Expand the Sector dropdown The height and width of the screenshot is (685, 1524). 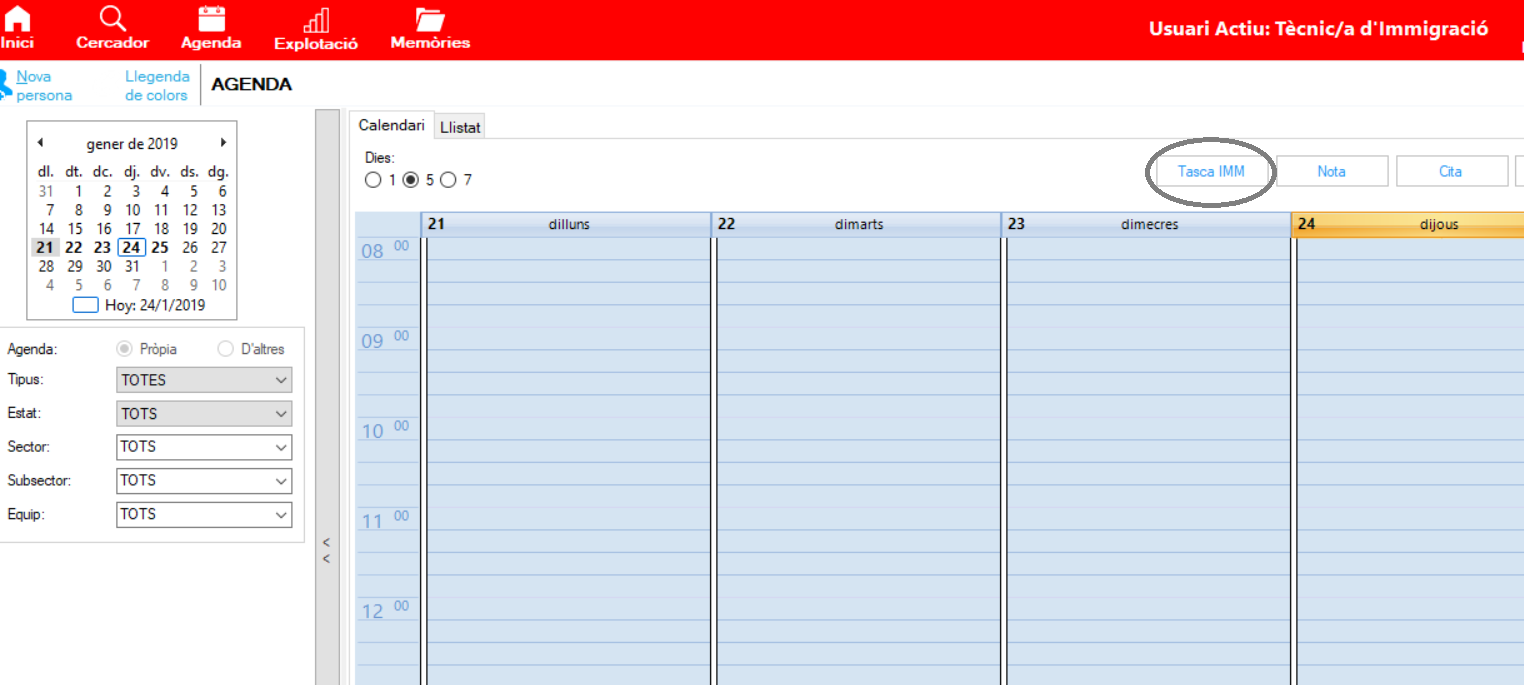click(281, 447)
